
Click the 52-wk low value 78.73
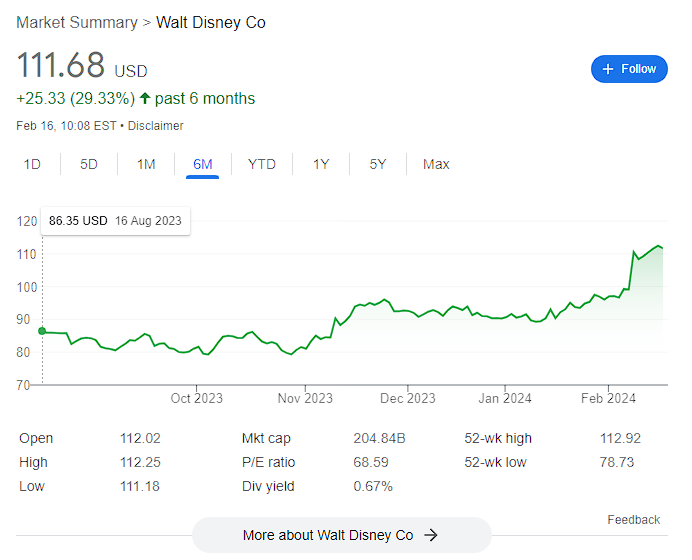617,462
